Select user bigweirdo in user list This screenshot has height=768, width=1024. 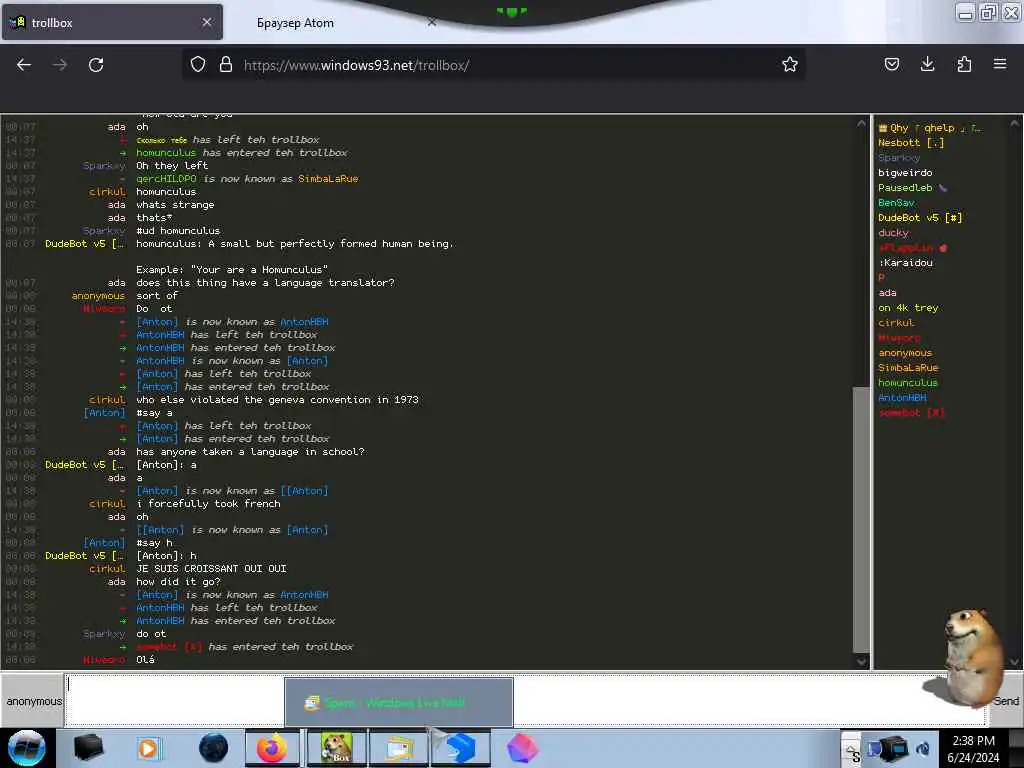[905, 172]
